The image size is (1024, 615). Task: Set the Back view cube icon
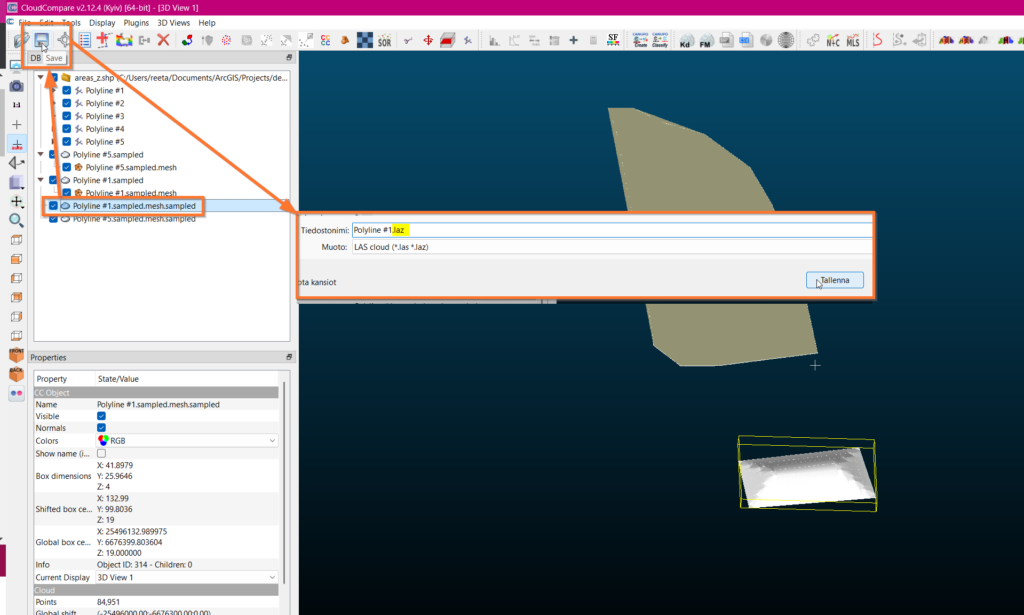tap(16, 374)
